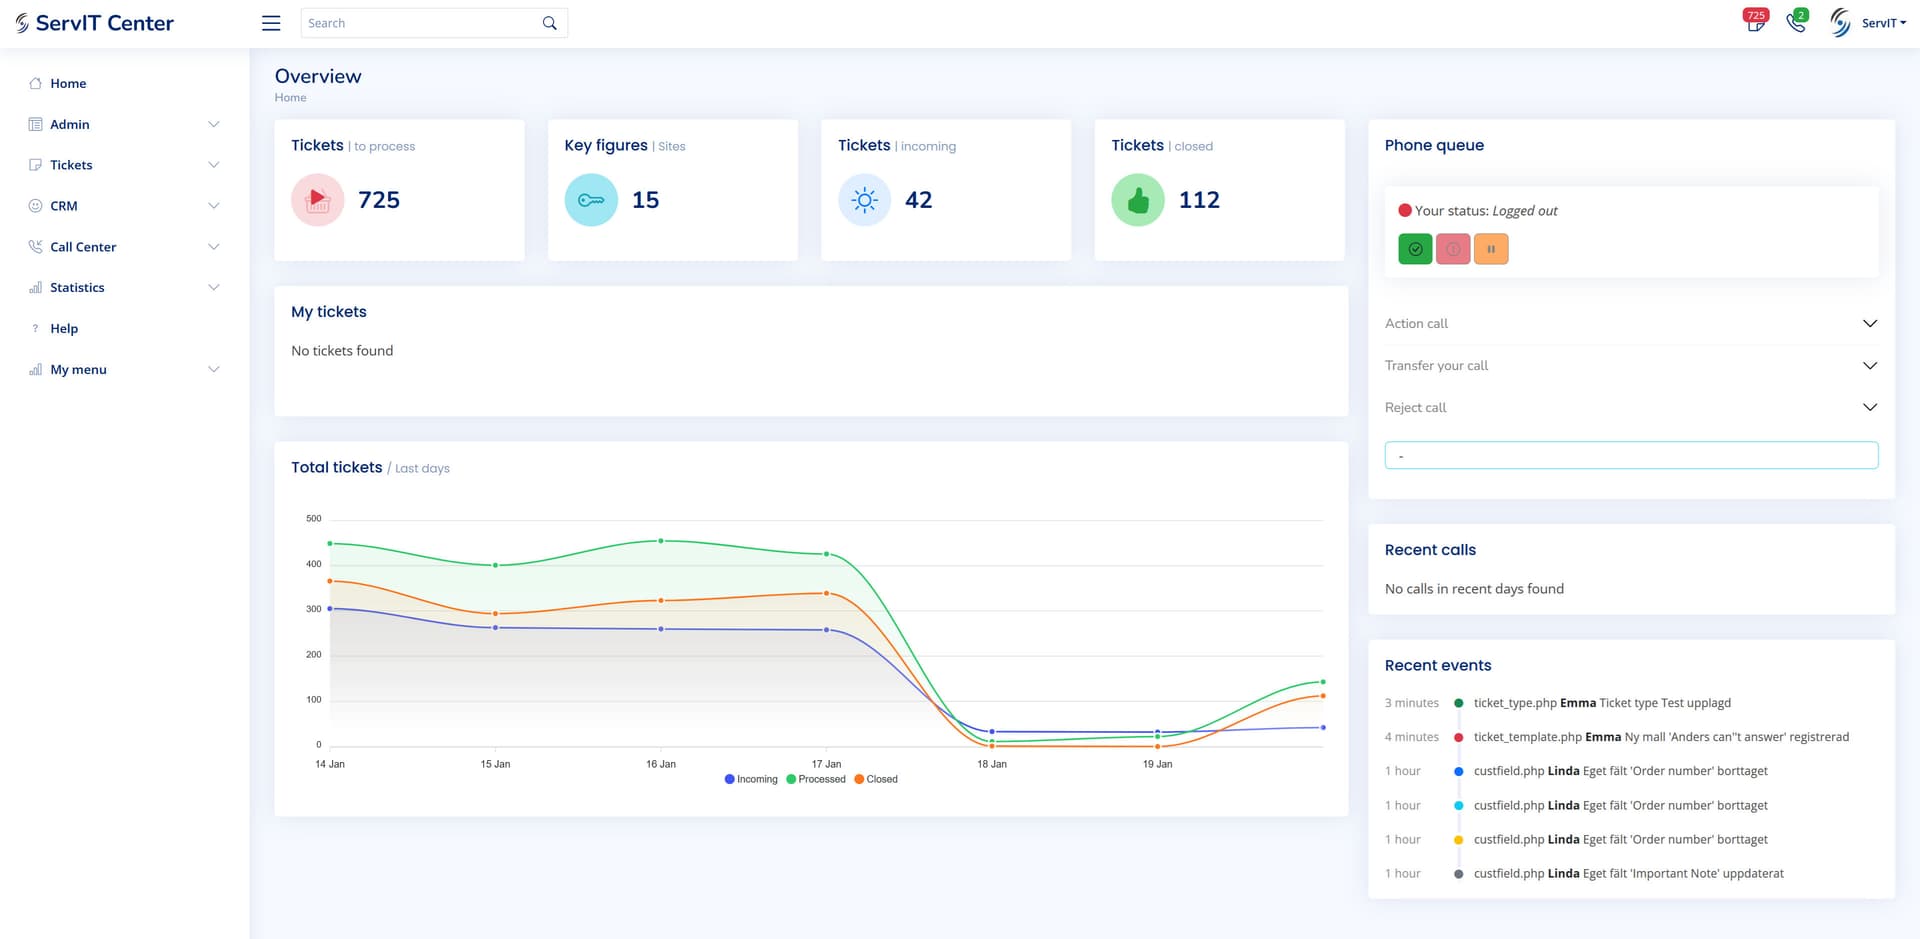This screenshot has width=1920, height=939.
Task: Expand the Transfer your call section
Action: click(1631, 365)
